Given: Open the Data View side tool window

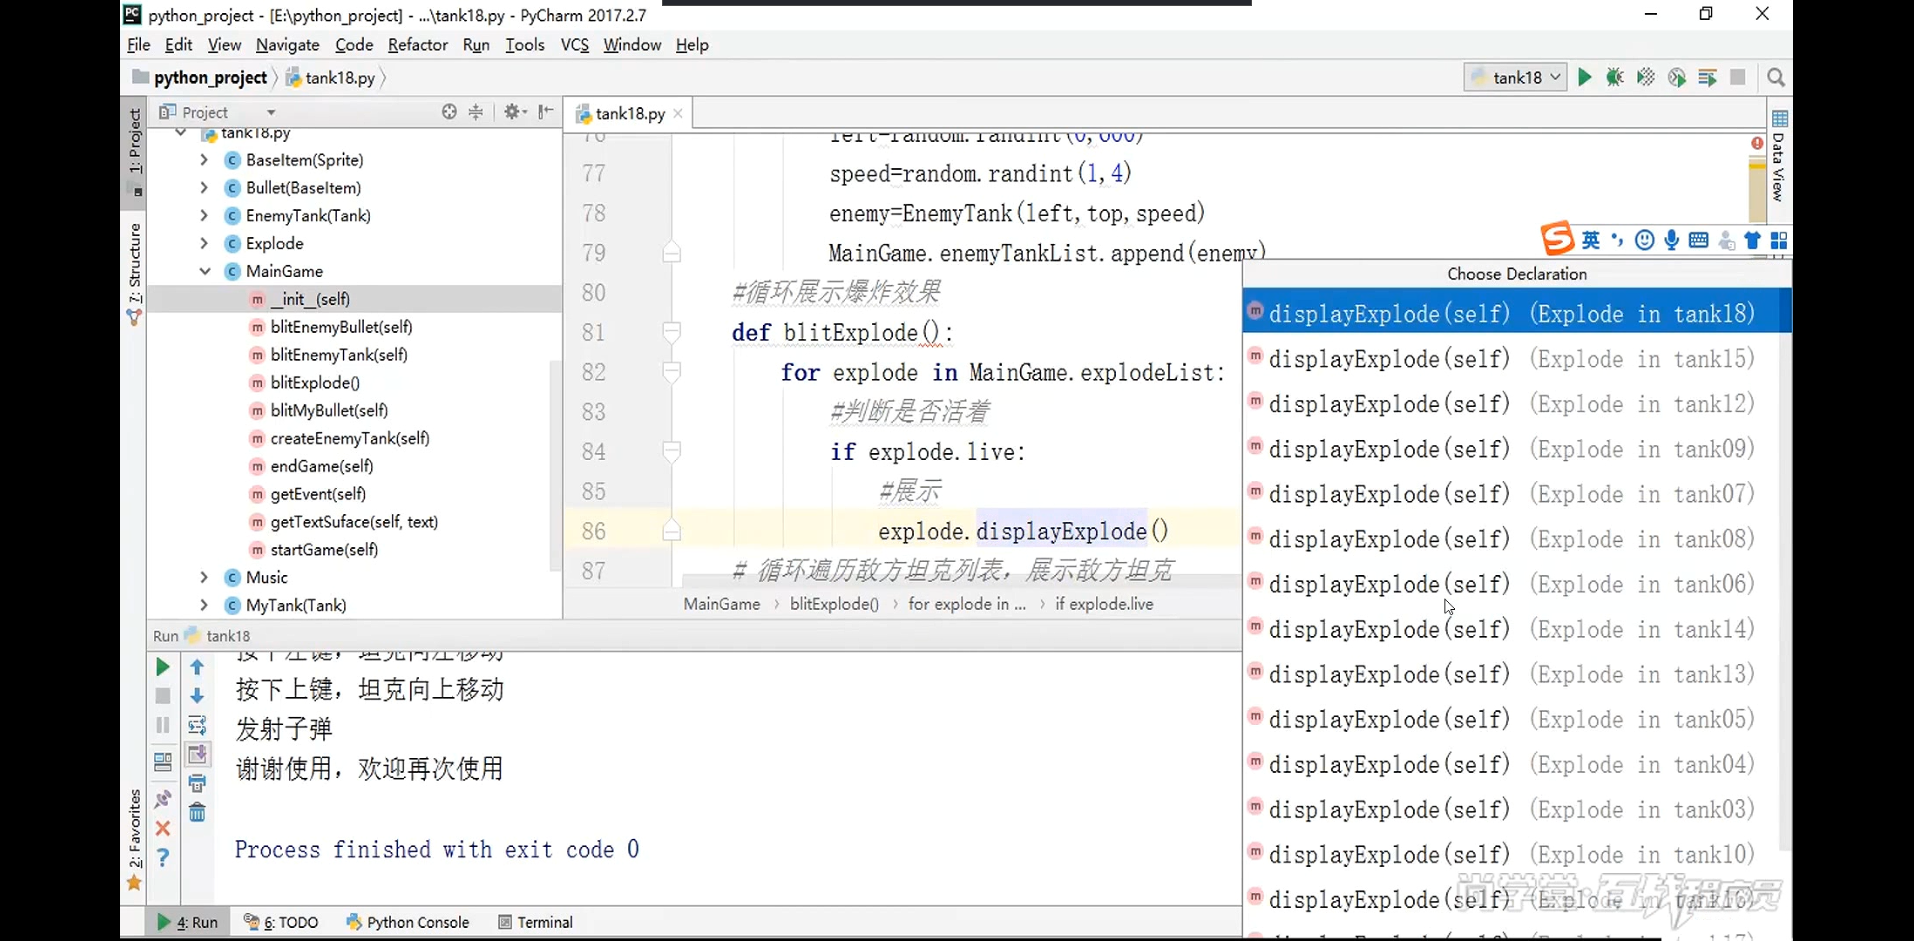Looking at the screenshot, I should (1779, 157).
